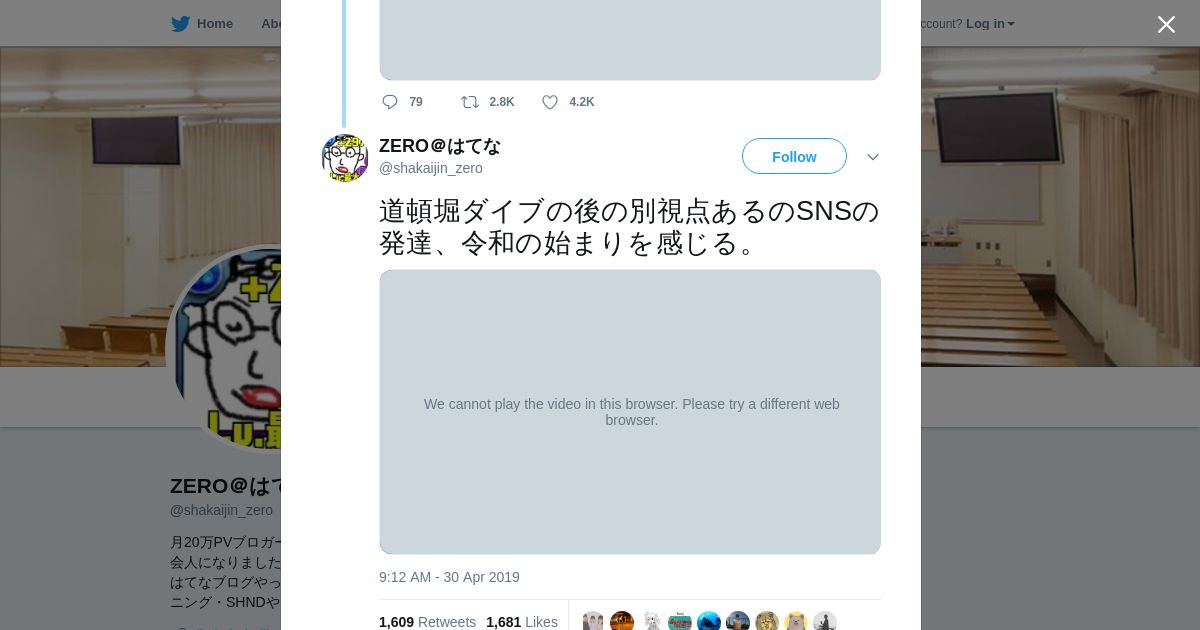Viewport: 1200px width, 630px height.
Task: Click the reply icon with 79 replies
Action: 390,102
